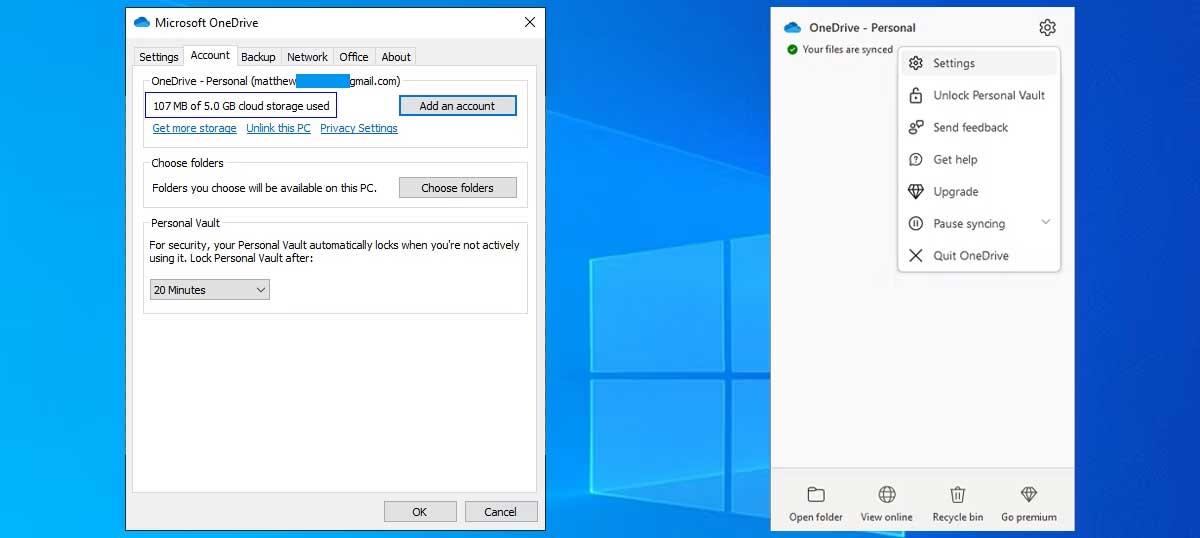1200x538 pixels.
Task: Click the View online globe icon
Action: click(x=887, y=494)
